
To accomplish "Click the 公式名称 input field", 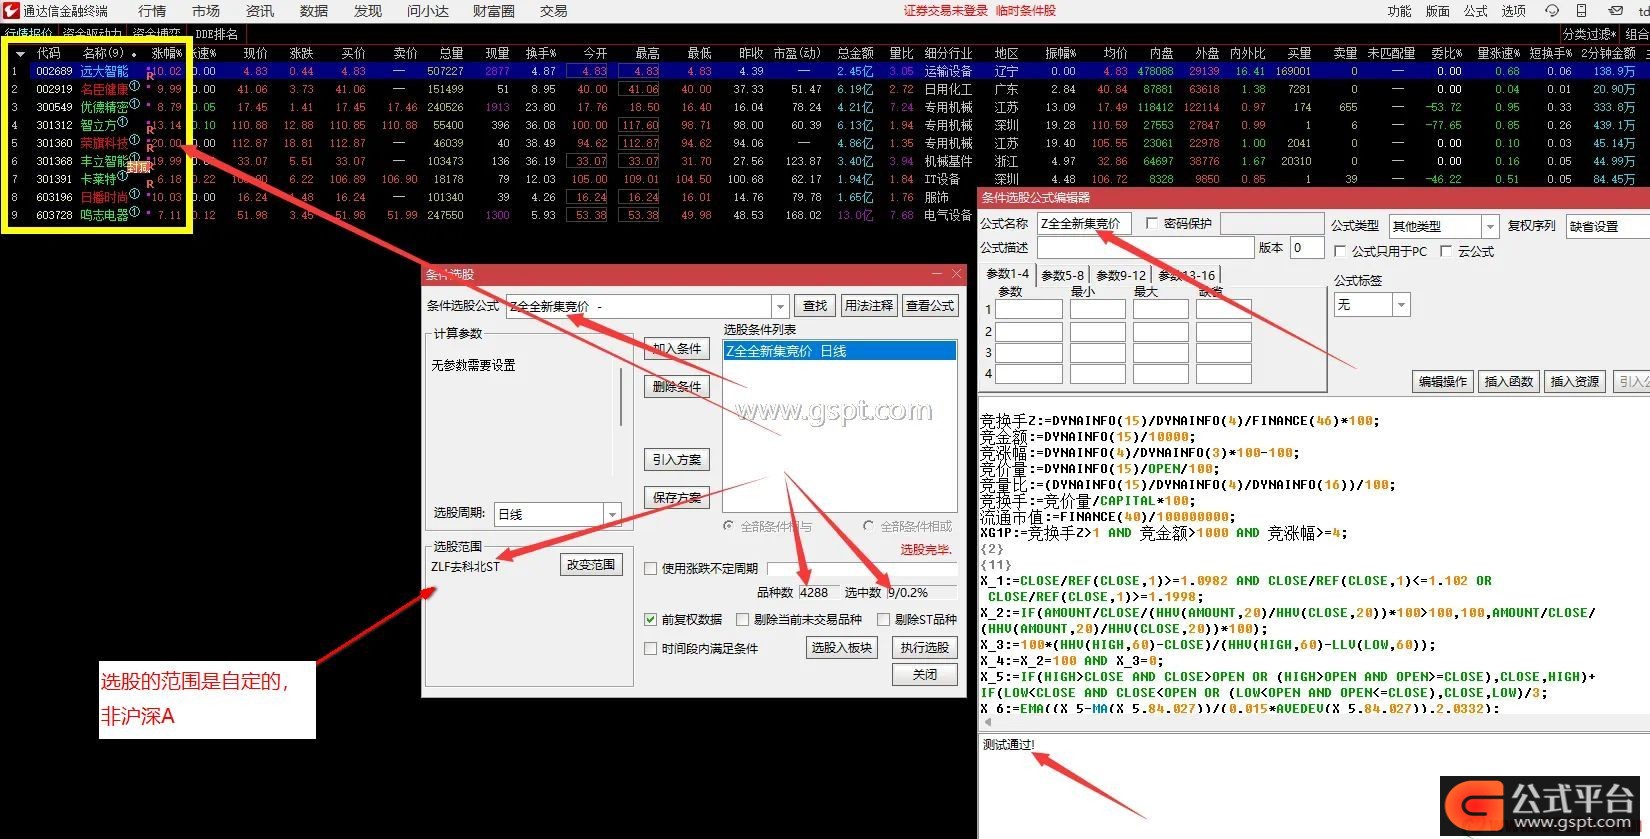I will (x=1084, y=224).
